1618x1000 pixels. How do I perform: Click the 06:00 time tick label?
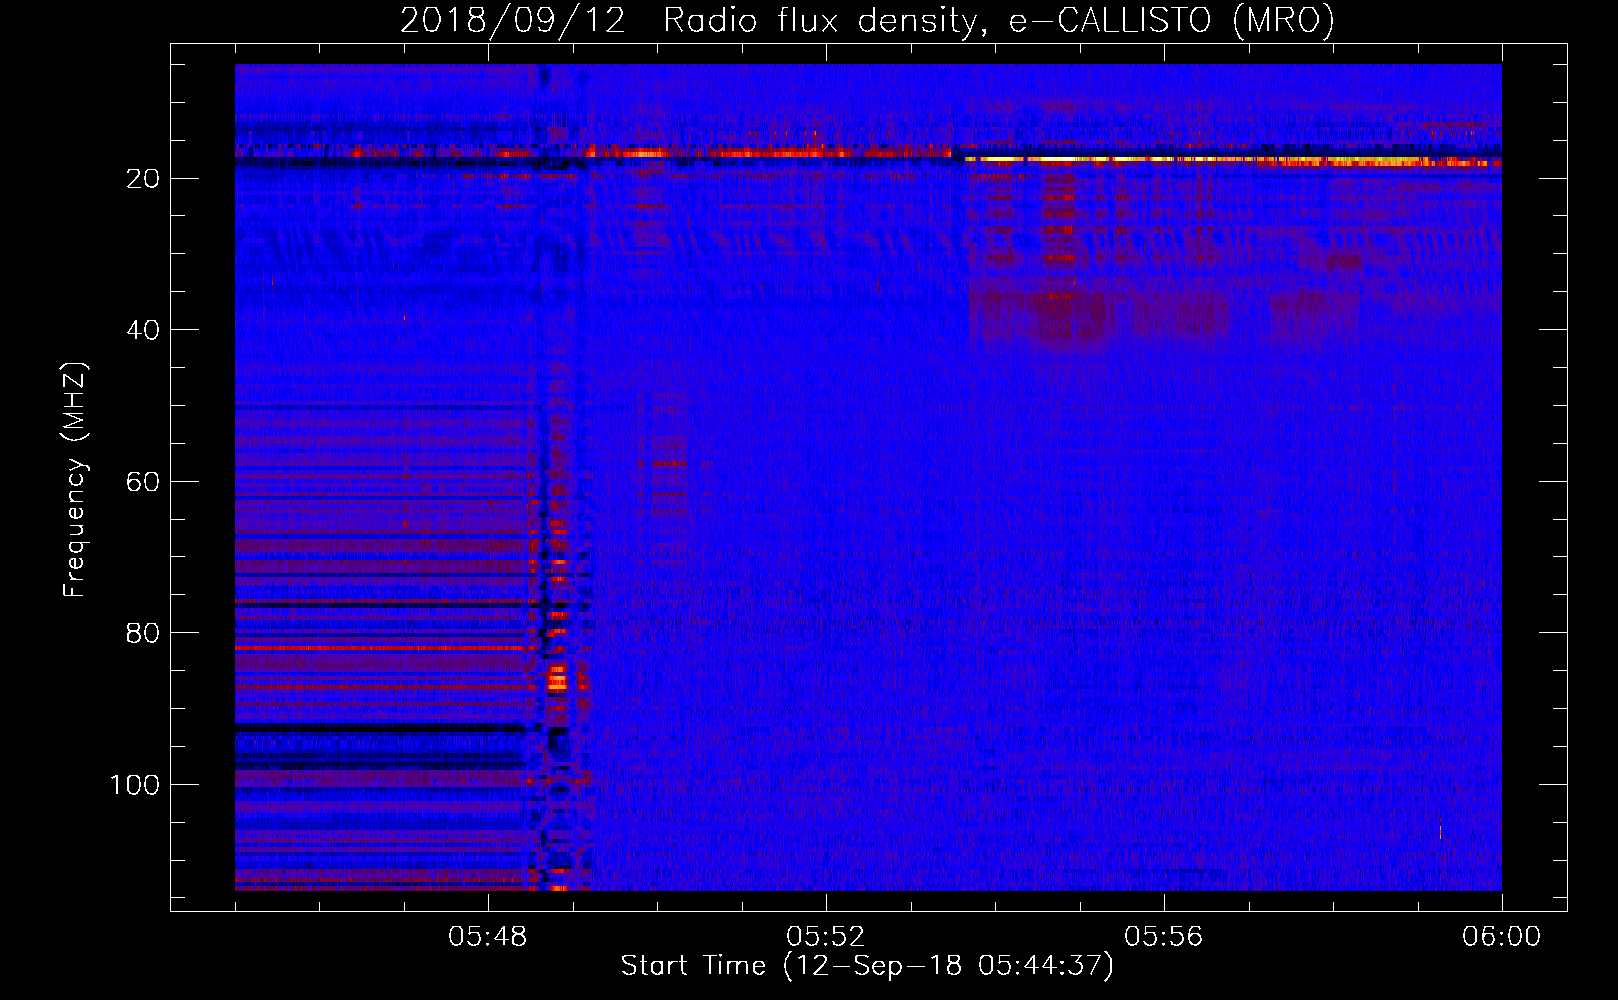(1502, 937)
